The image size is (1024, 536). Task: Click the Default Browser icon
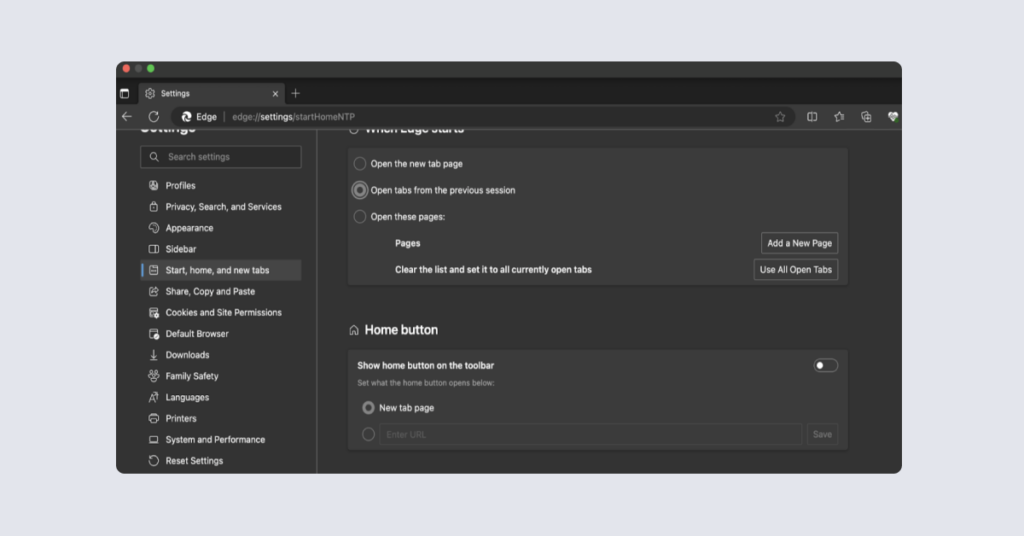(x=153, y=334)
